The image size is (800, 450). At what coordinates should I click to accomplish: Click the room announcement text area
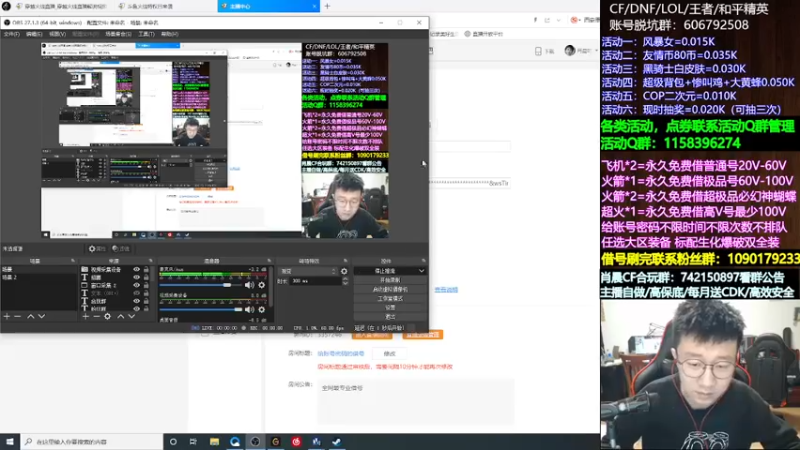click(416, 402)
